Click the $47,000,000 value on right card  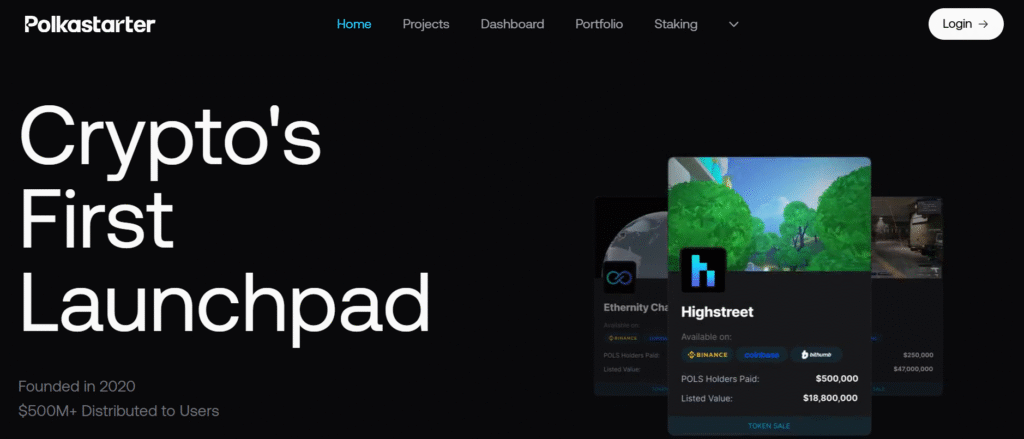(x=913, y=369)
